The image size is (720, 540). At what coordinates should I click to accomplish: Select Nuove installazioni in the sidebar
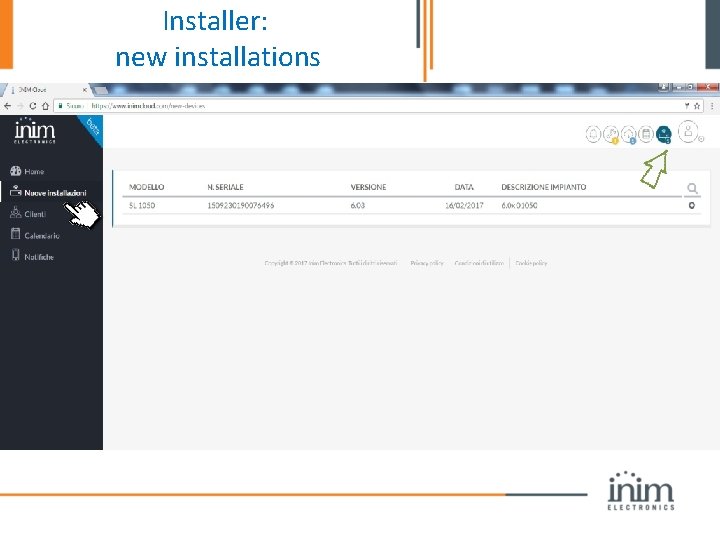(x=55, y=193)
